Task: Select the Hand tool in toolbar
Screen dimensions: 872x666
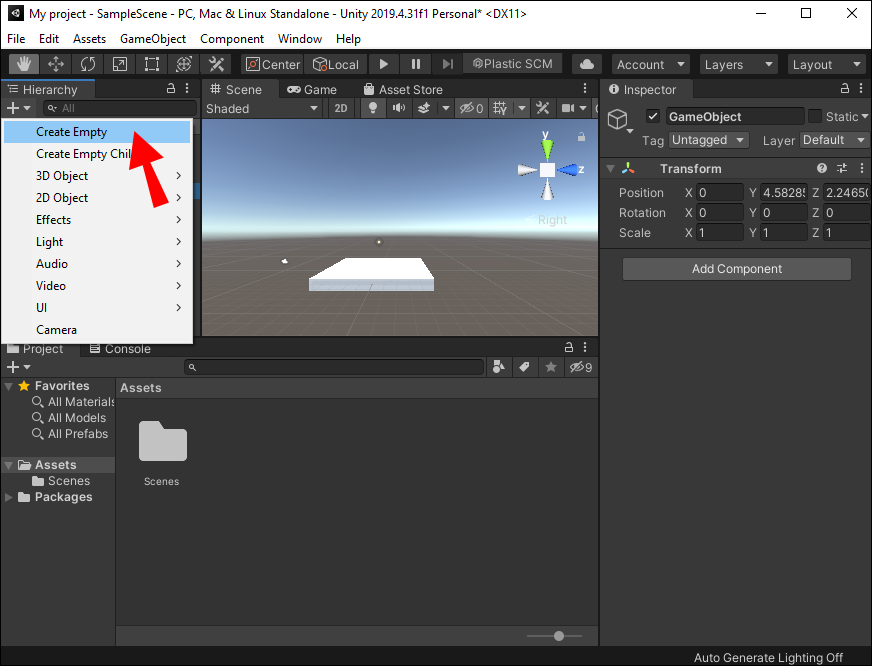Action: click(24, 64)
